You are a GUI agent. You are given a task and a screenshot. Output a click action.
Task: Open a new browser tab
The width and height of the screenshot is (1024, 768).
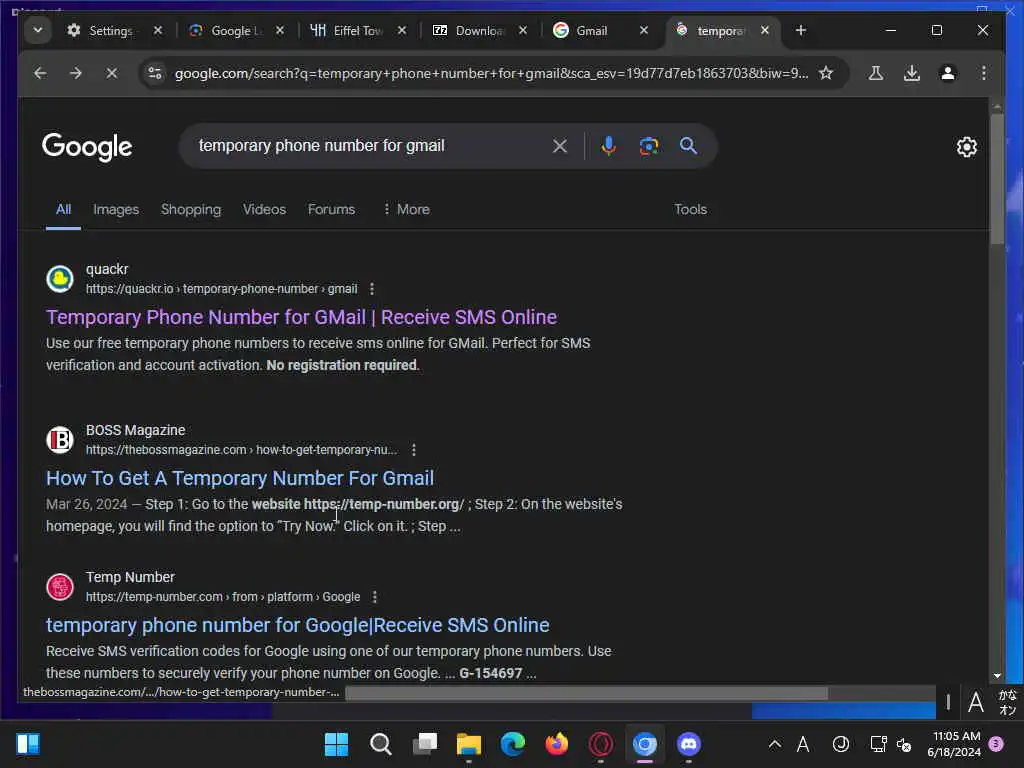(x=801, y=31)
